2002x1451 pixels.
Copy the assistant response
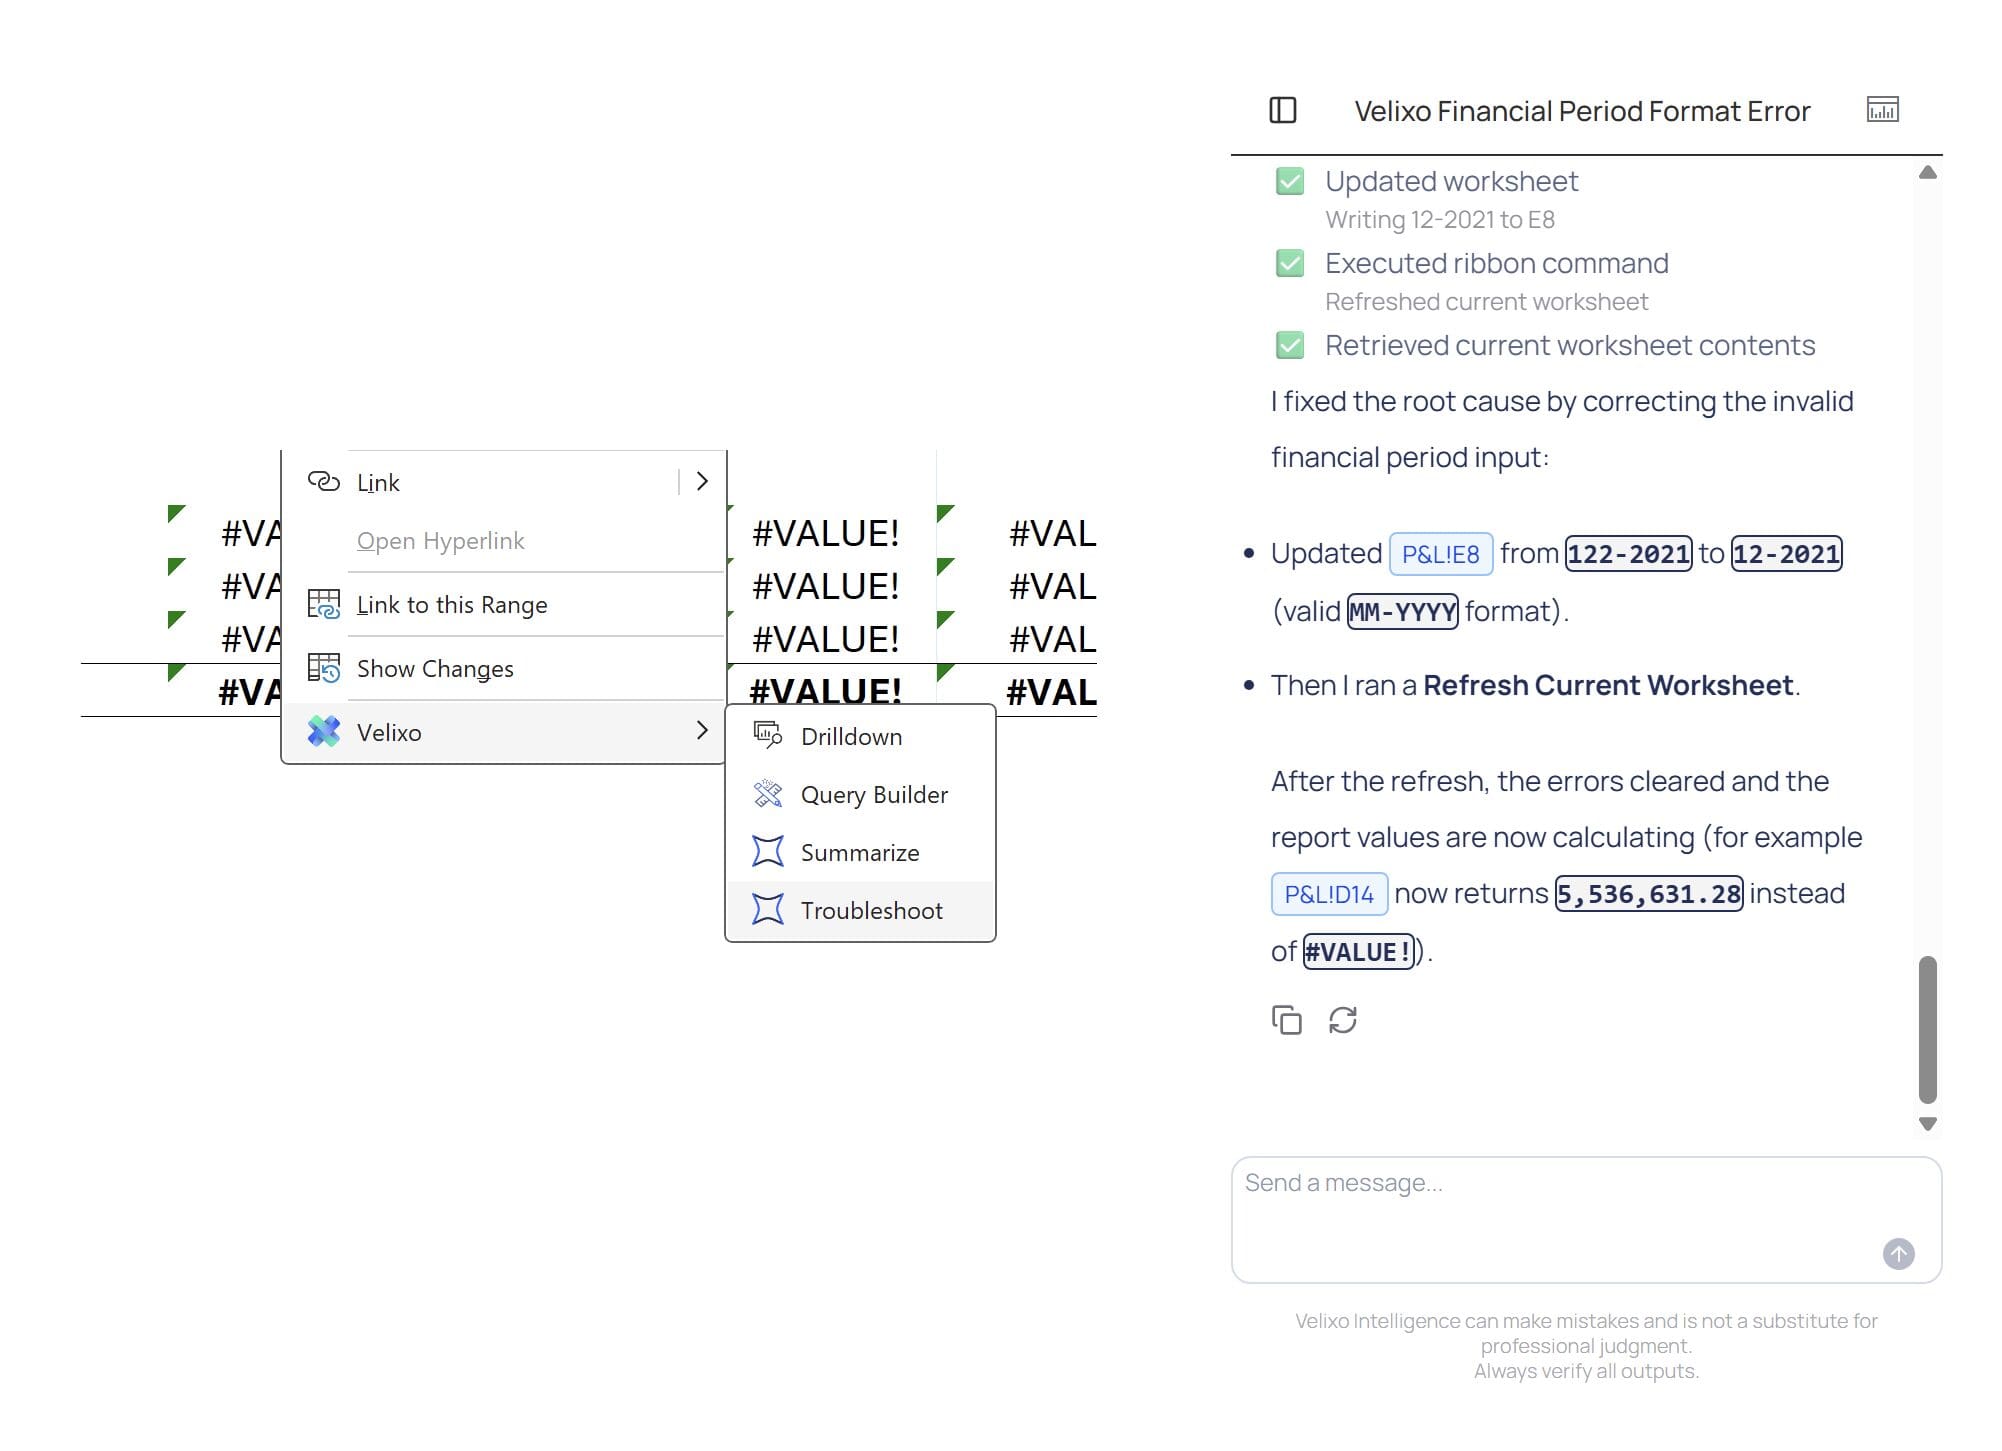click(1287, 1020)
